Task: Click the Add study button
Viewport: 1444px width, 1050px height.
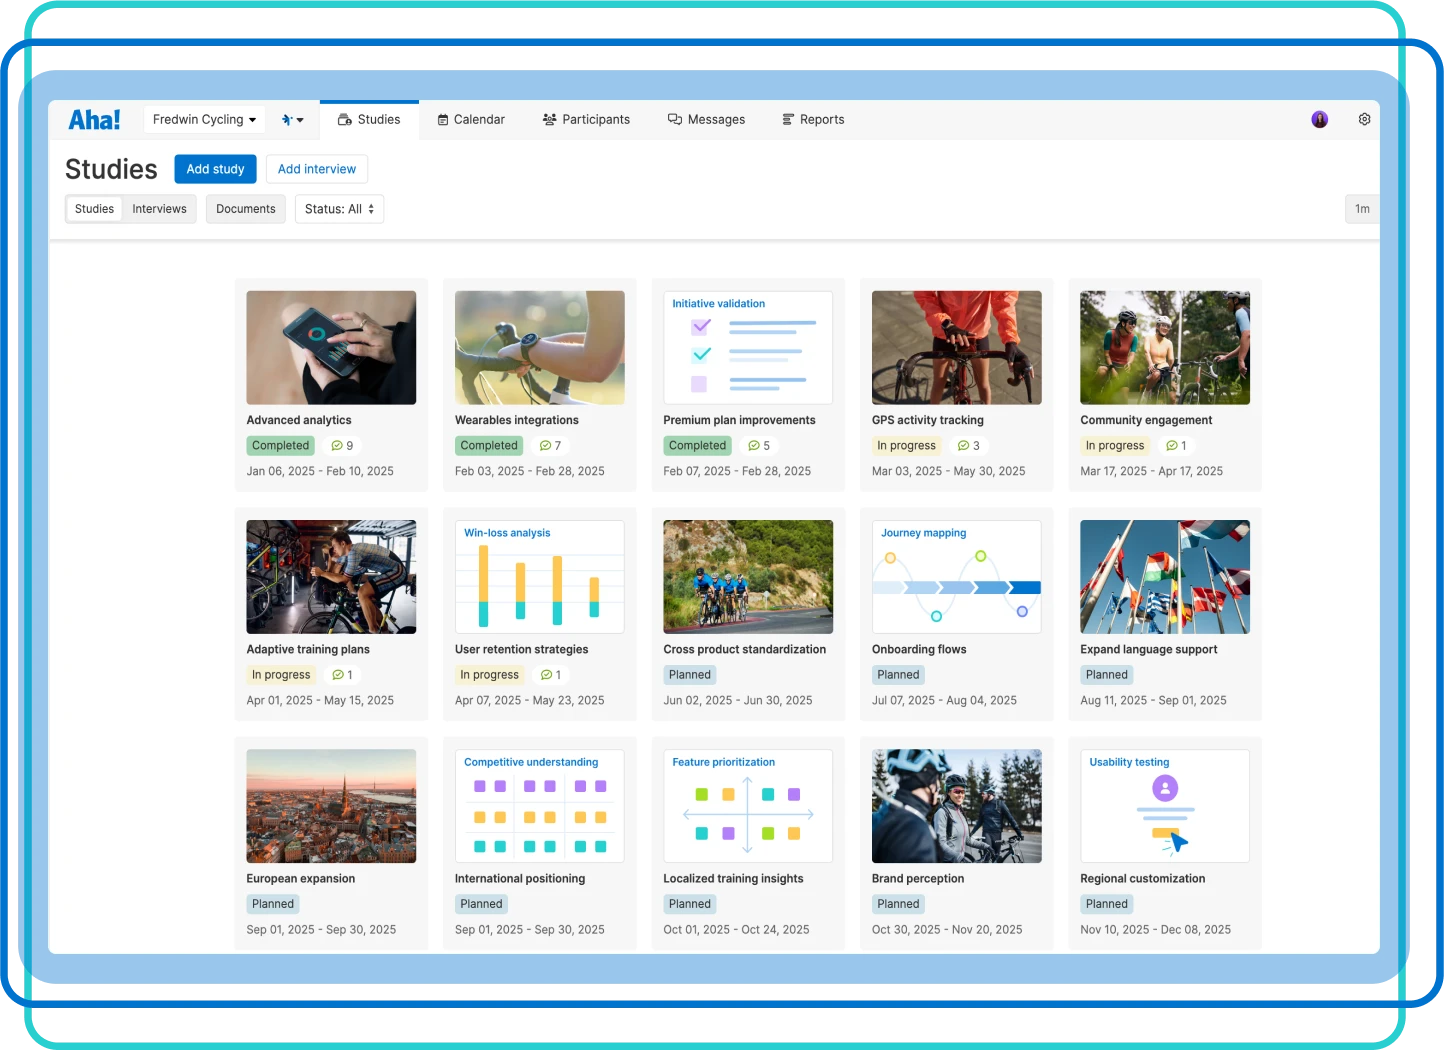Action: tap(215, 169)
